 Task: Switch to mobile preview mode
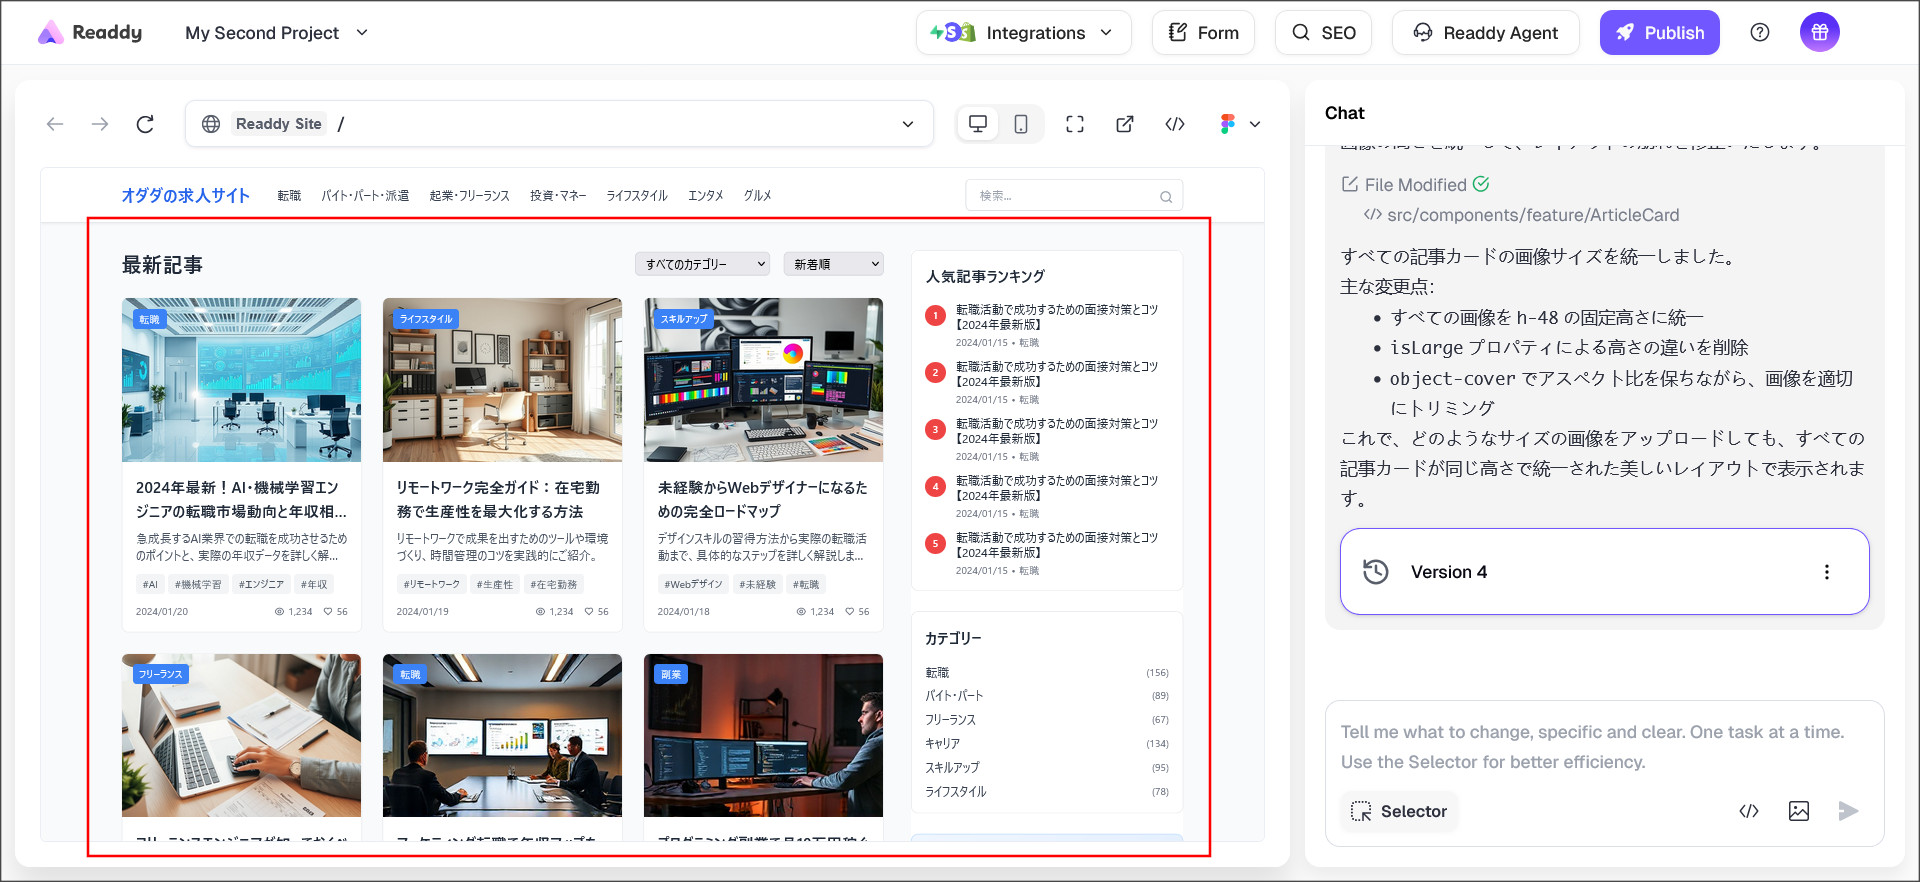coord(1020,124)
